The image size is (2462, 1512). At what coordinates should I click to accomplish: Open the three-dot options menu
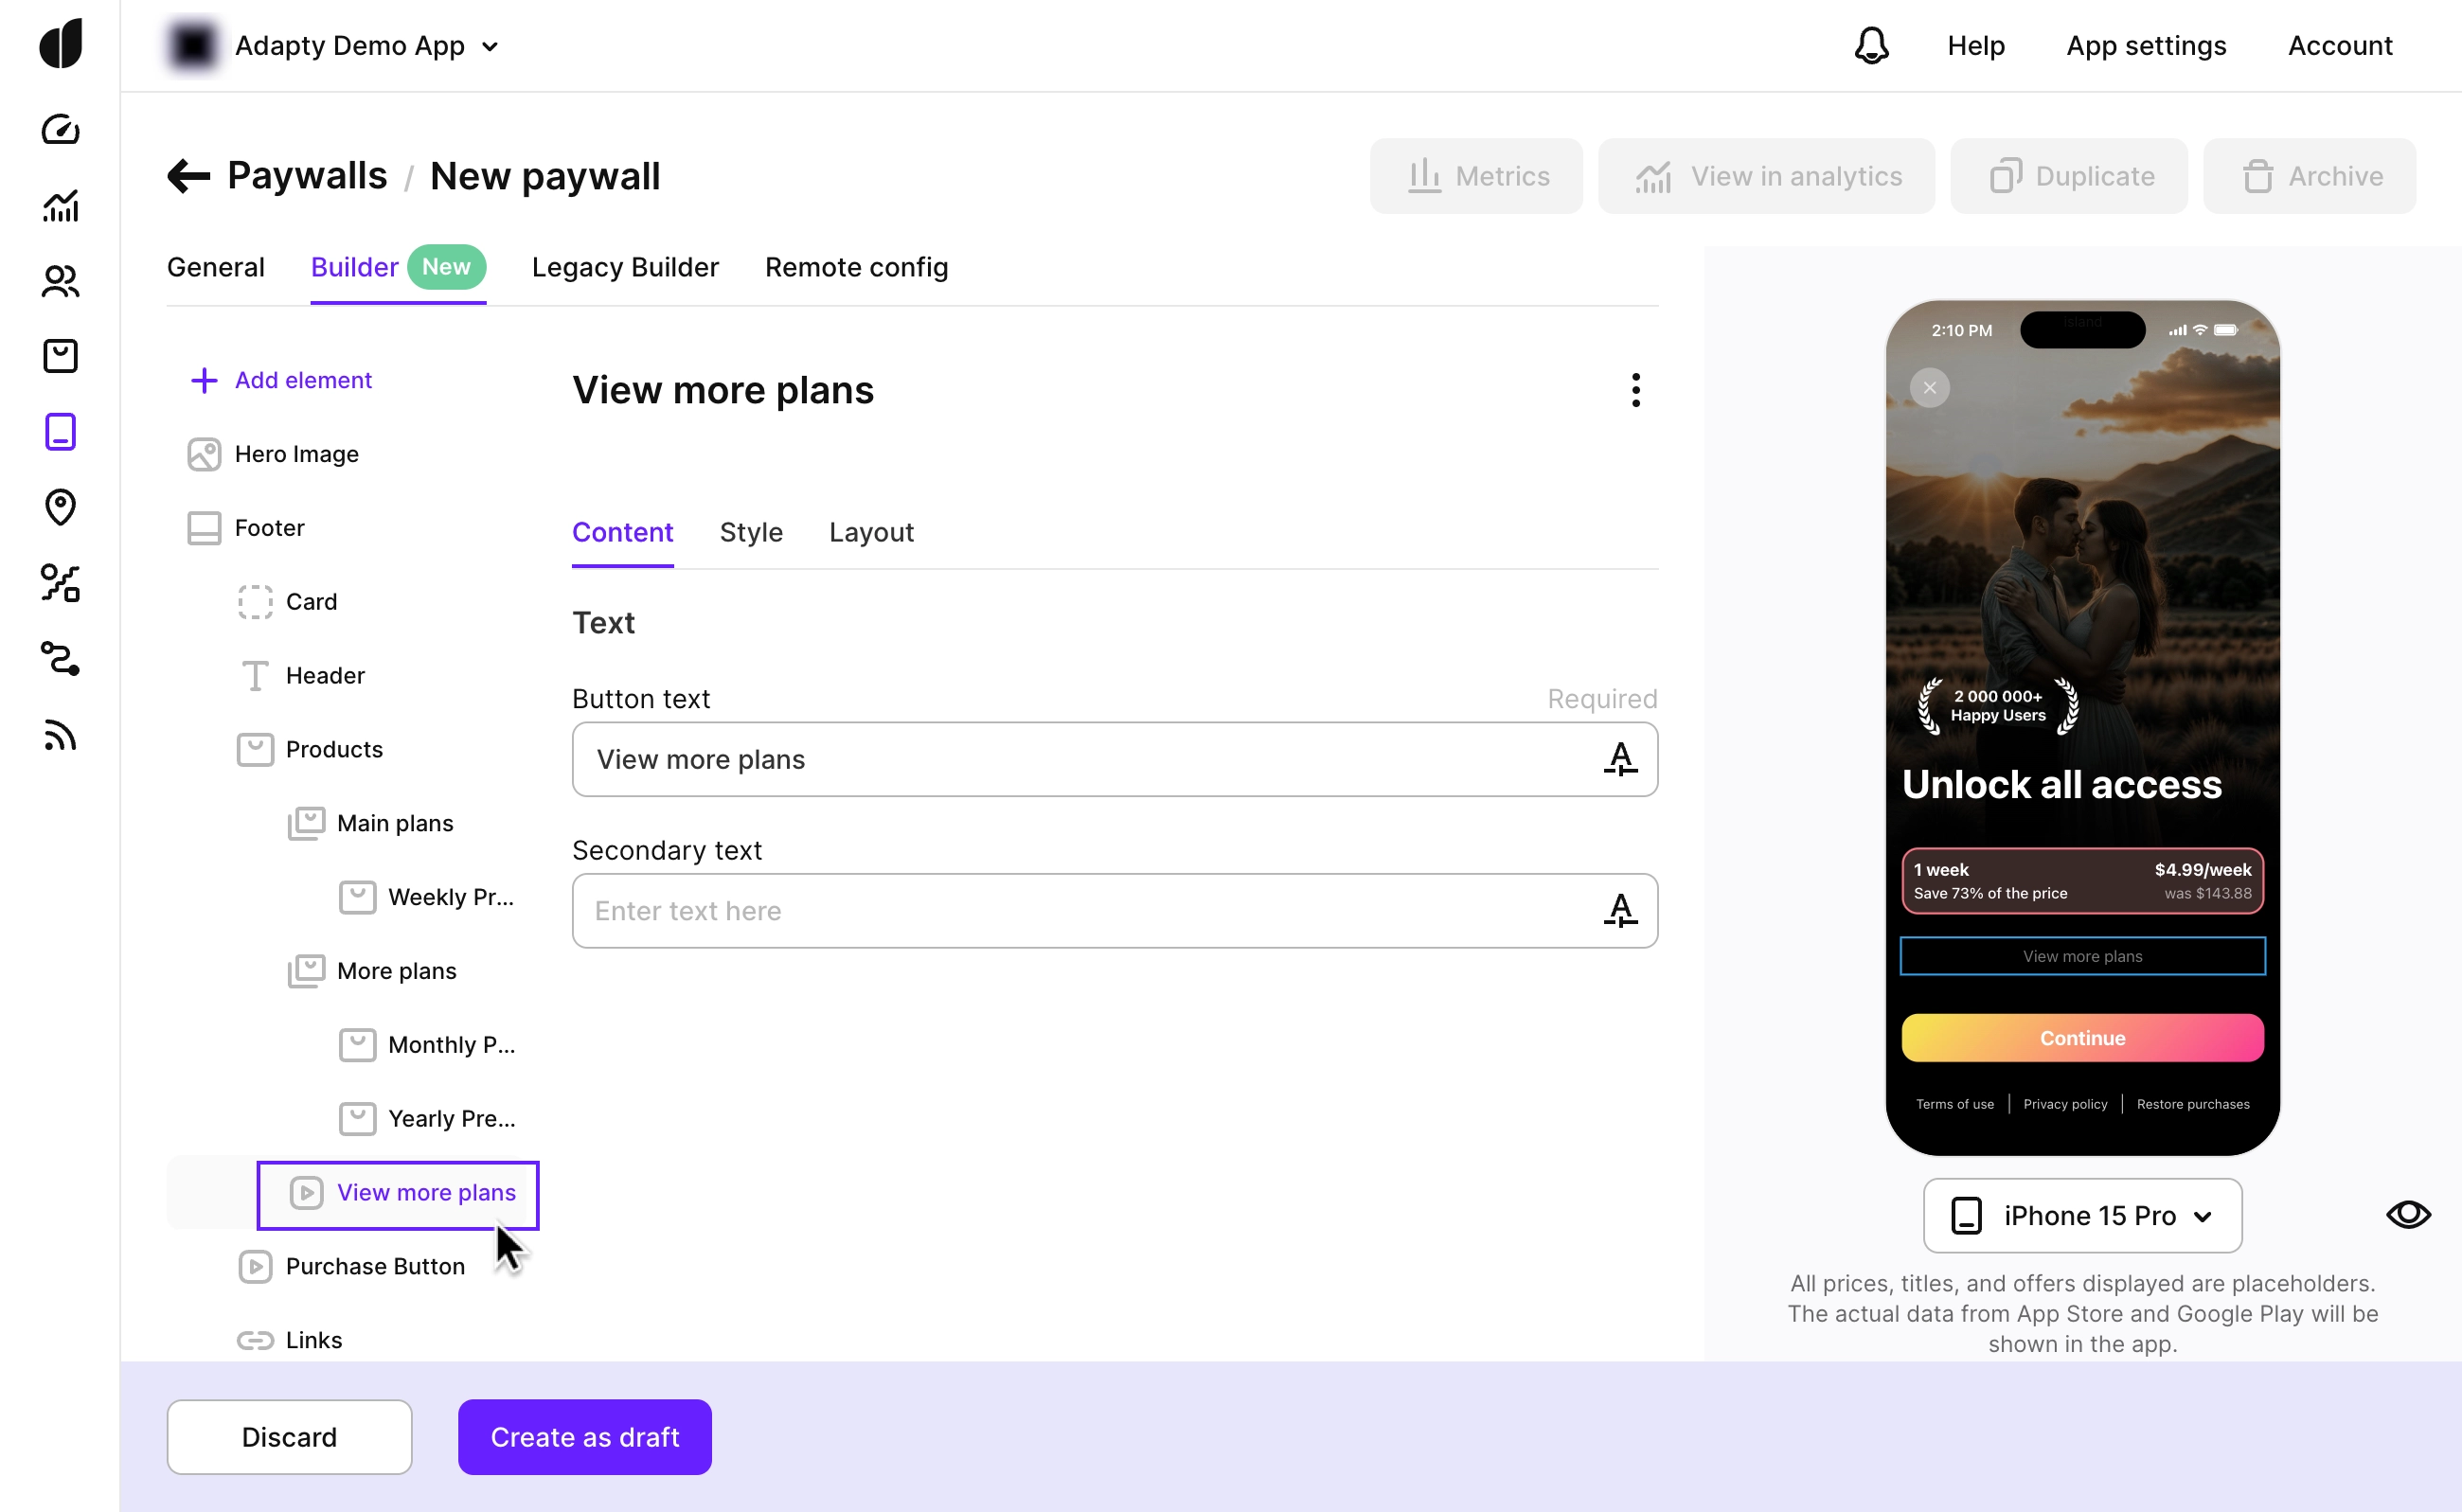[x=1636, y=390]
